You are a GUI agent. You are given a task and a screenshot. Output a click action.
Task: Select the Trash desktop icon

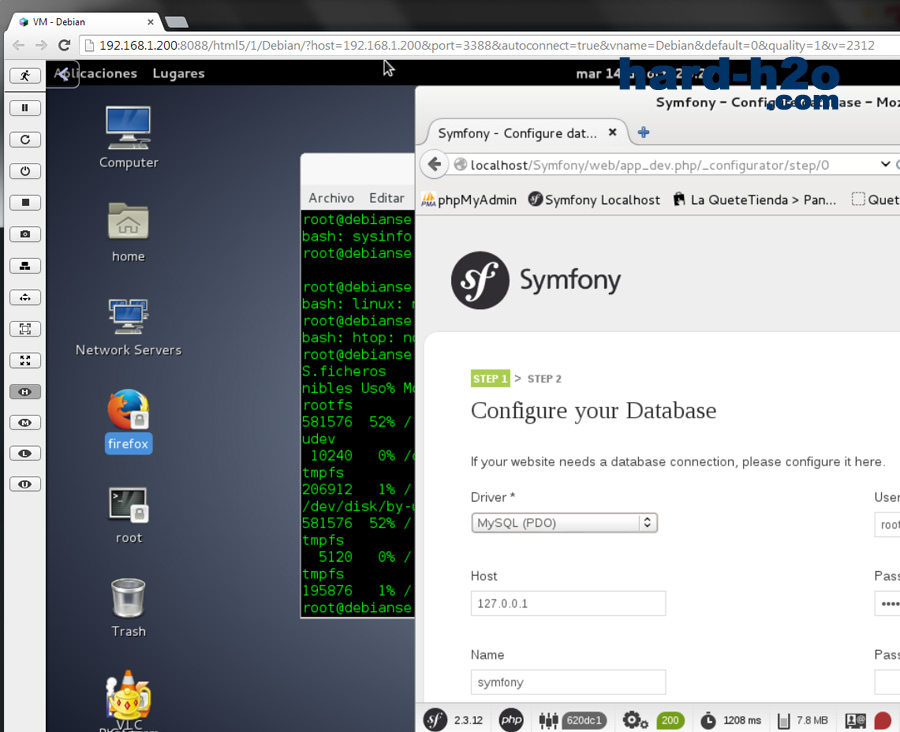[129, 609]
